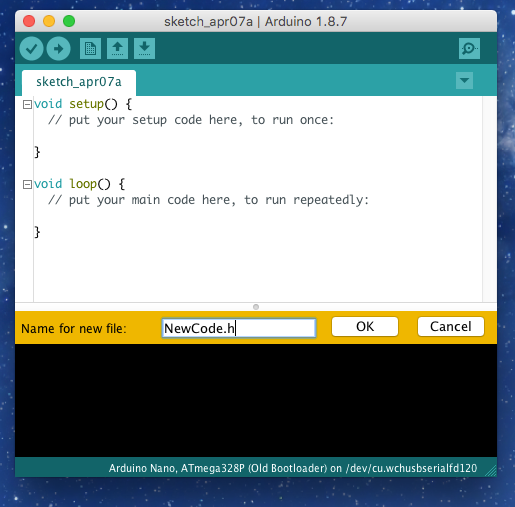Collapse the loop() function fold marker

[27, 184]
